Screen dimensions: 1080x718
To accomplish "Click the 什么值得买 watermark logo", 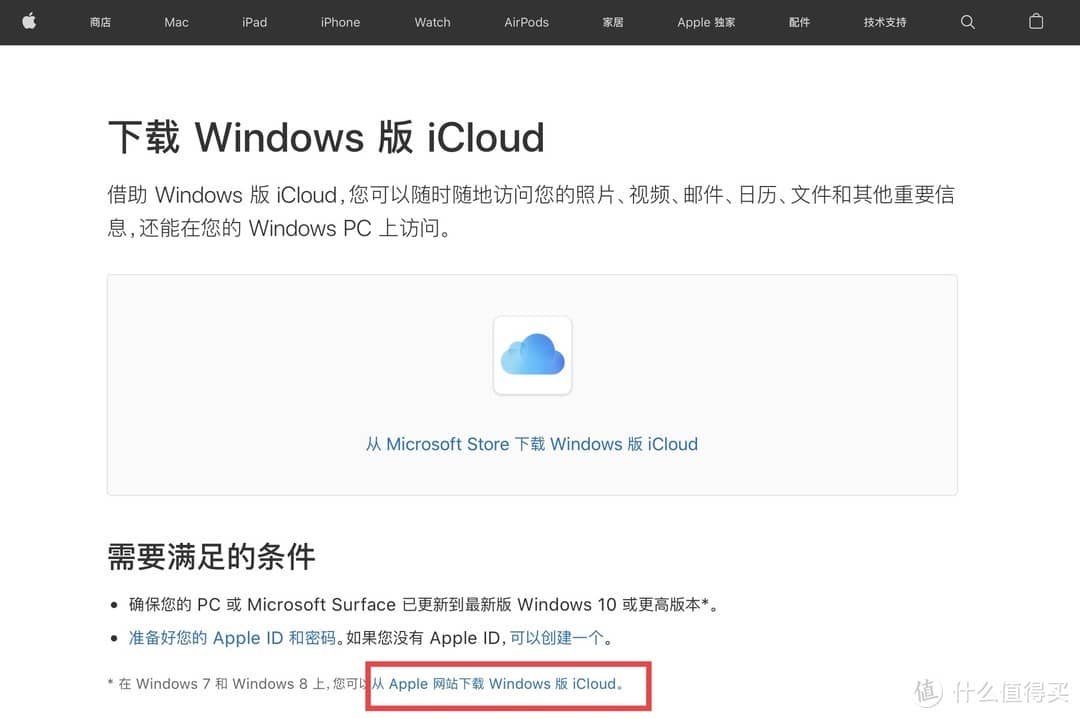I will click(983, 691).
